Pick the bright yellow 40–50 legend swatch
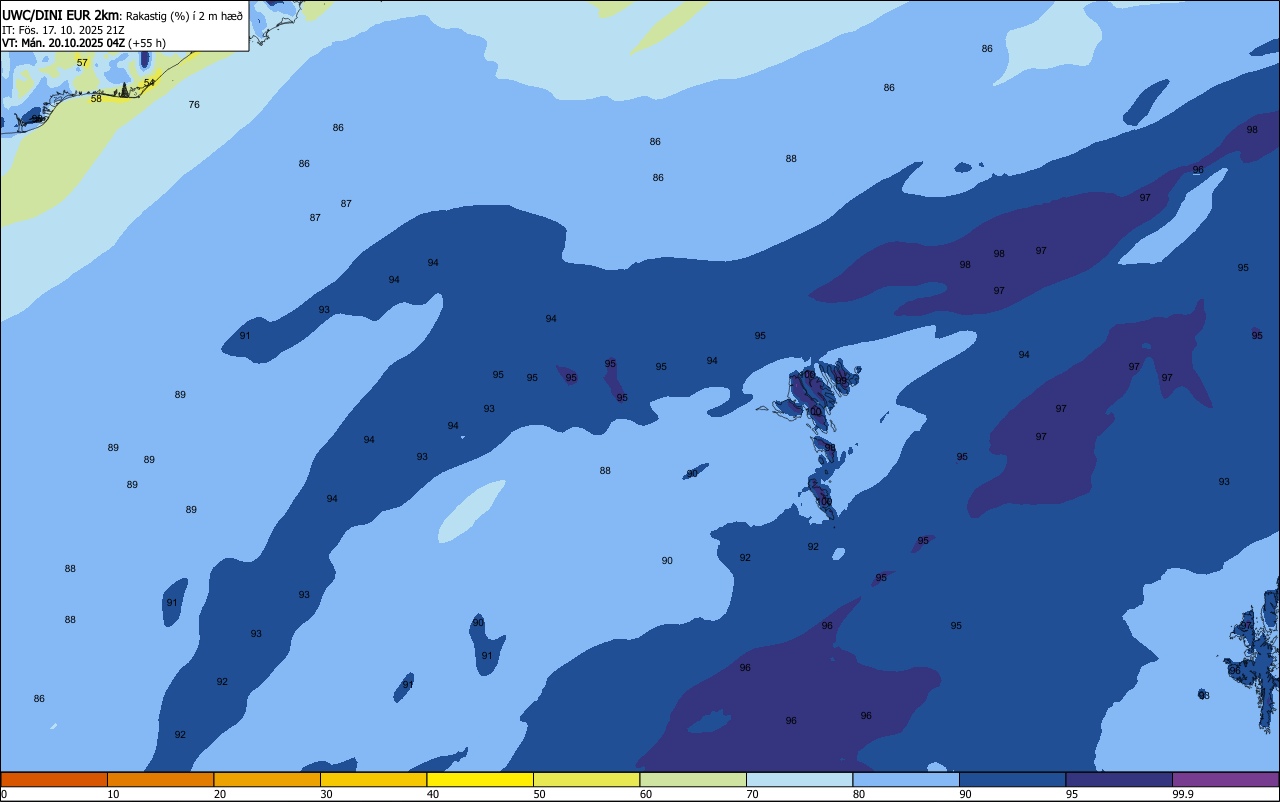The width and height of the screenshot is (1280, 802). [x=480, y=779]
